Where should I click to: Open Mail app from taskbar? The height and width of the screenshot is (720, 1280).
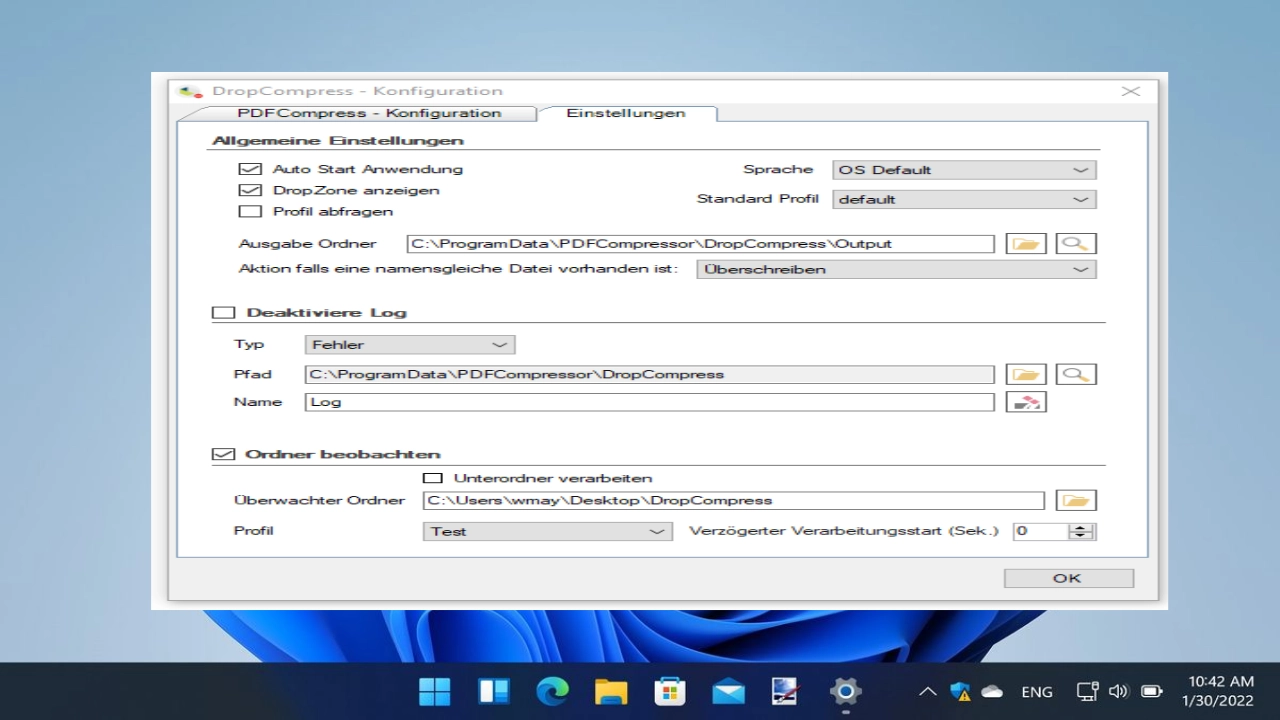(x=728, y=691)
